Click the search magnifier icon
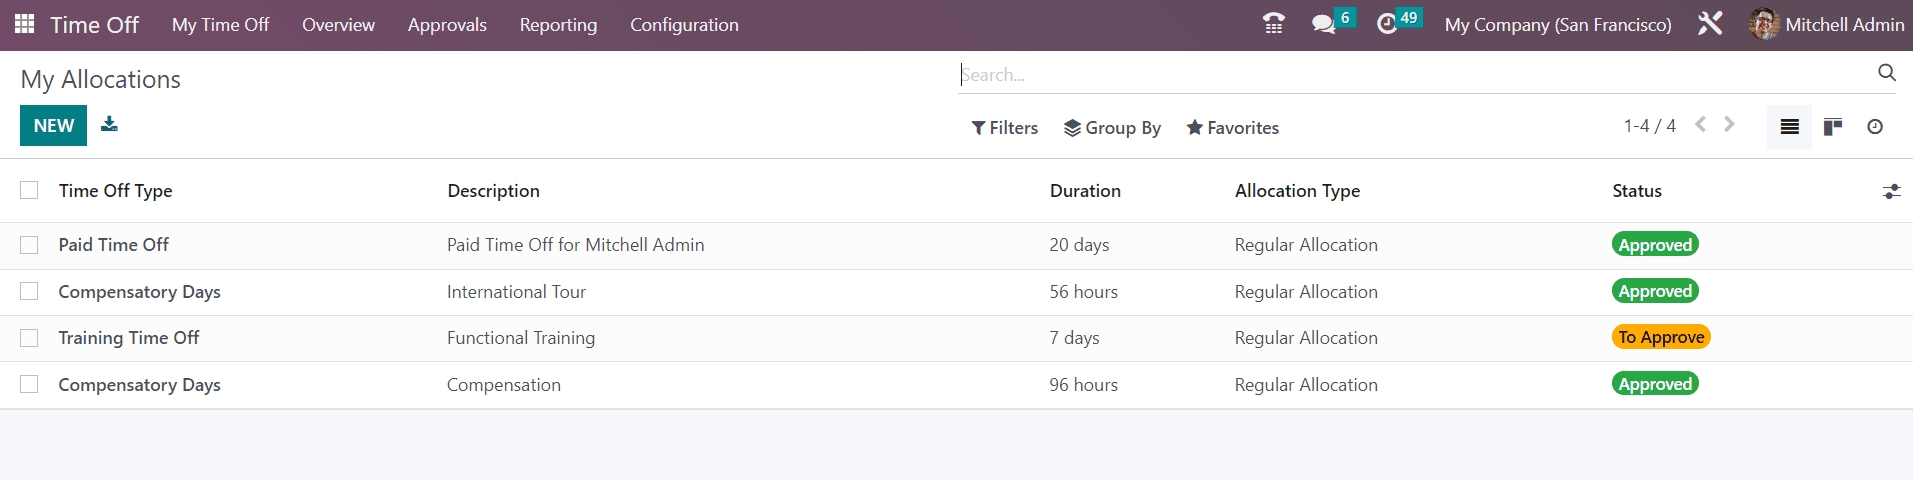Viewport: 1913px width, 480px height. click(1886, 73)
